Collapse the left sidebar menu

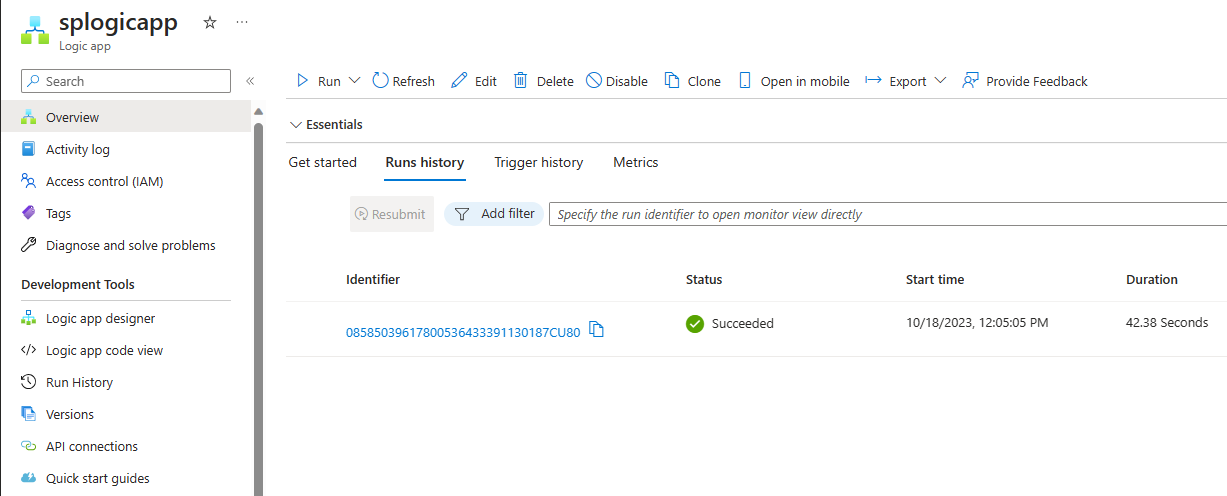click(250, 81)
